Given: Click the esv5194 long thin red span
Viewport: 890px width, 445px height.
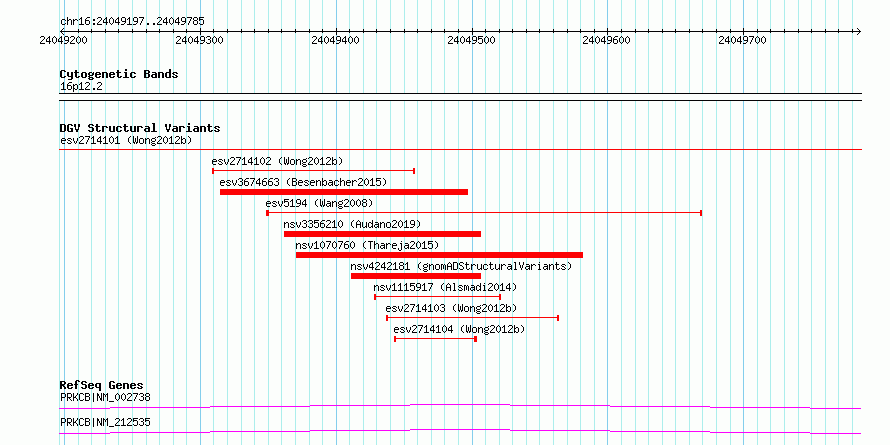Looking at the screenshot, I should (484, 212).
